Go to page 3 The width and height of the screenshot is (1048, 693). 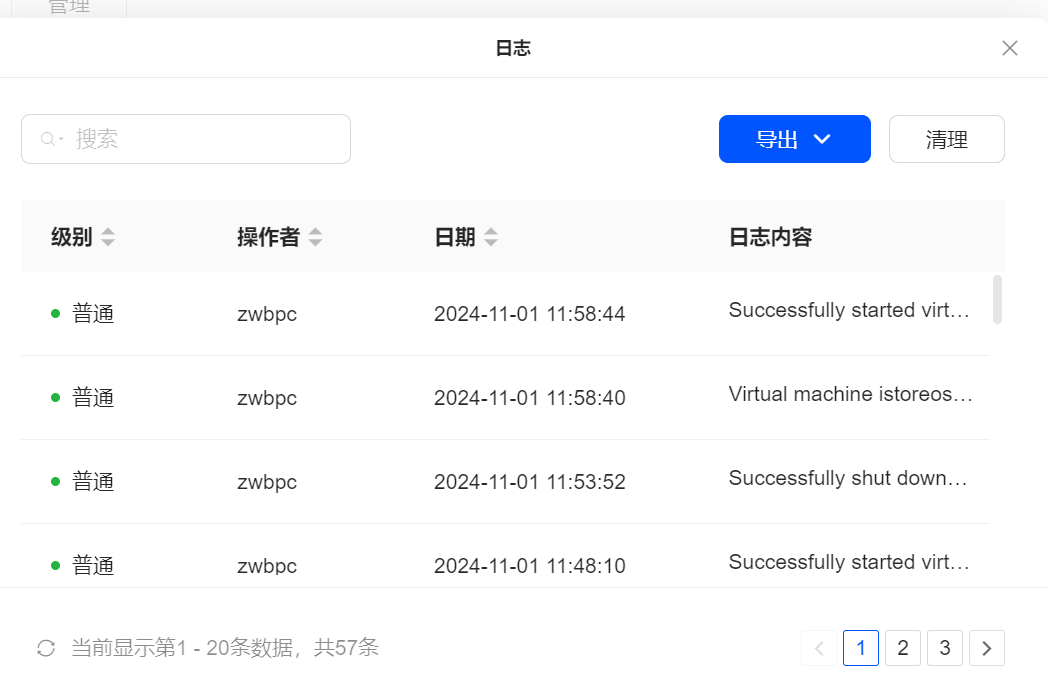[x=944, y=648]
